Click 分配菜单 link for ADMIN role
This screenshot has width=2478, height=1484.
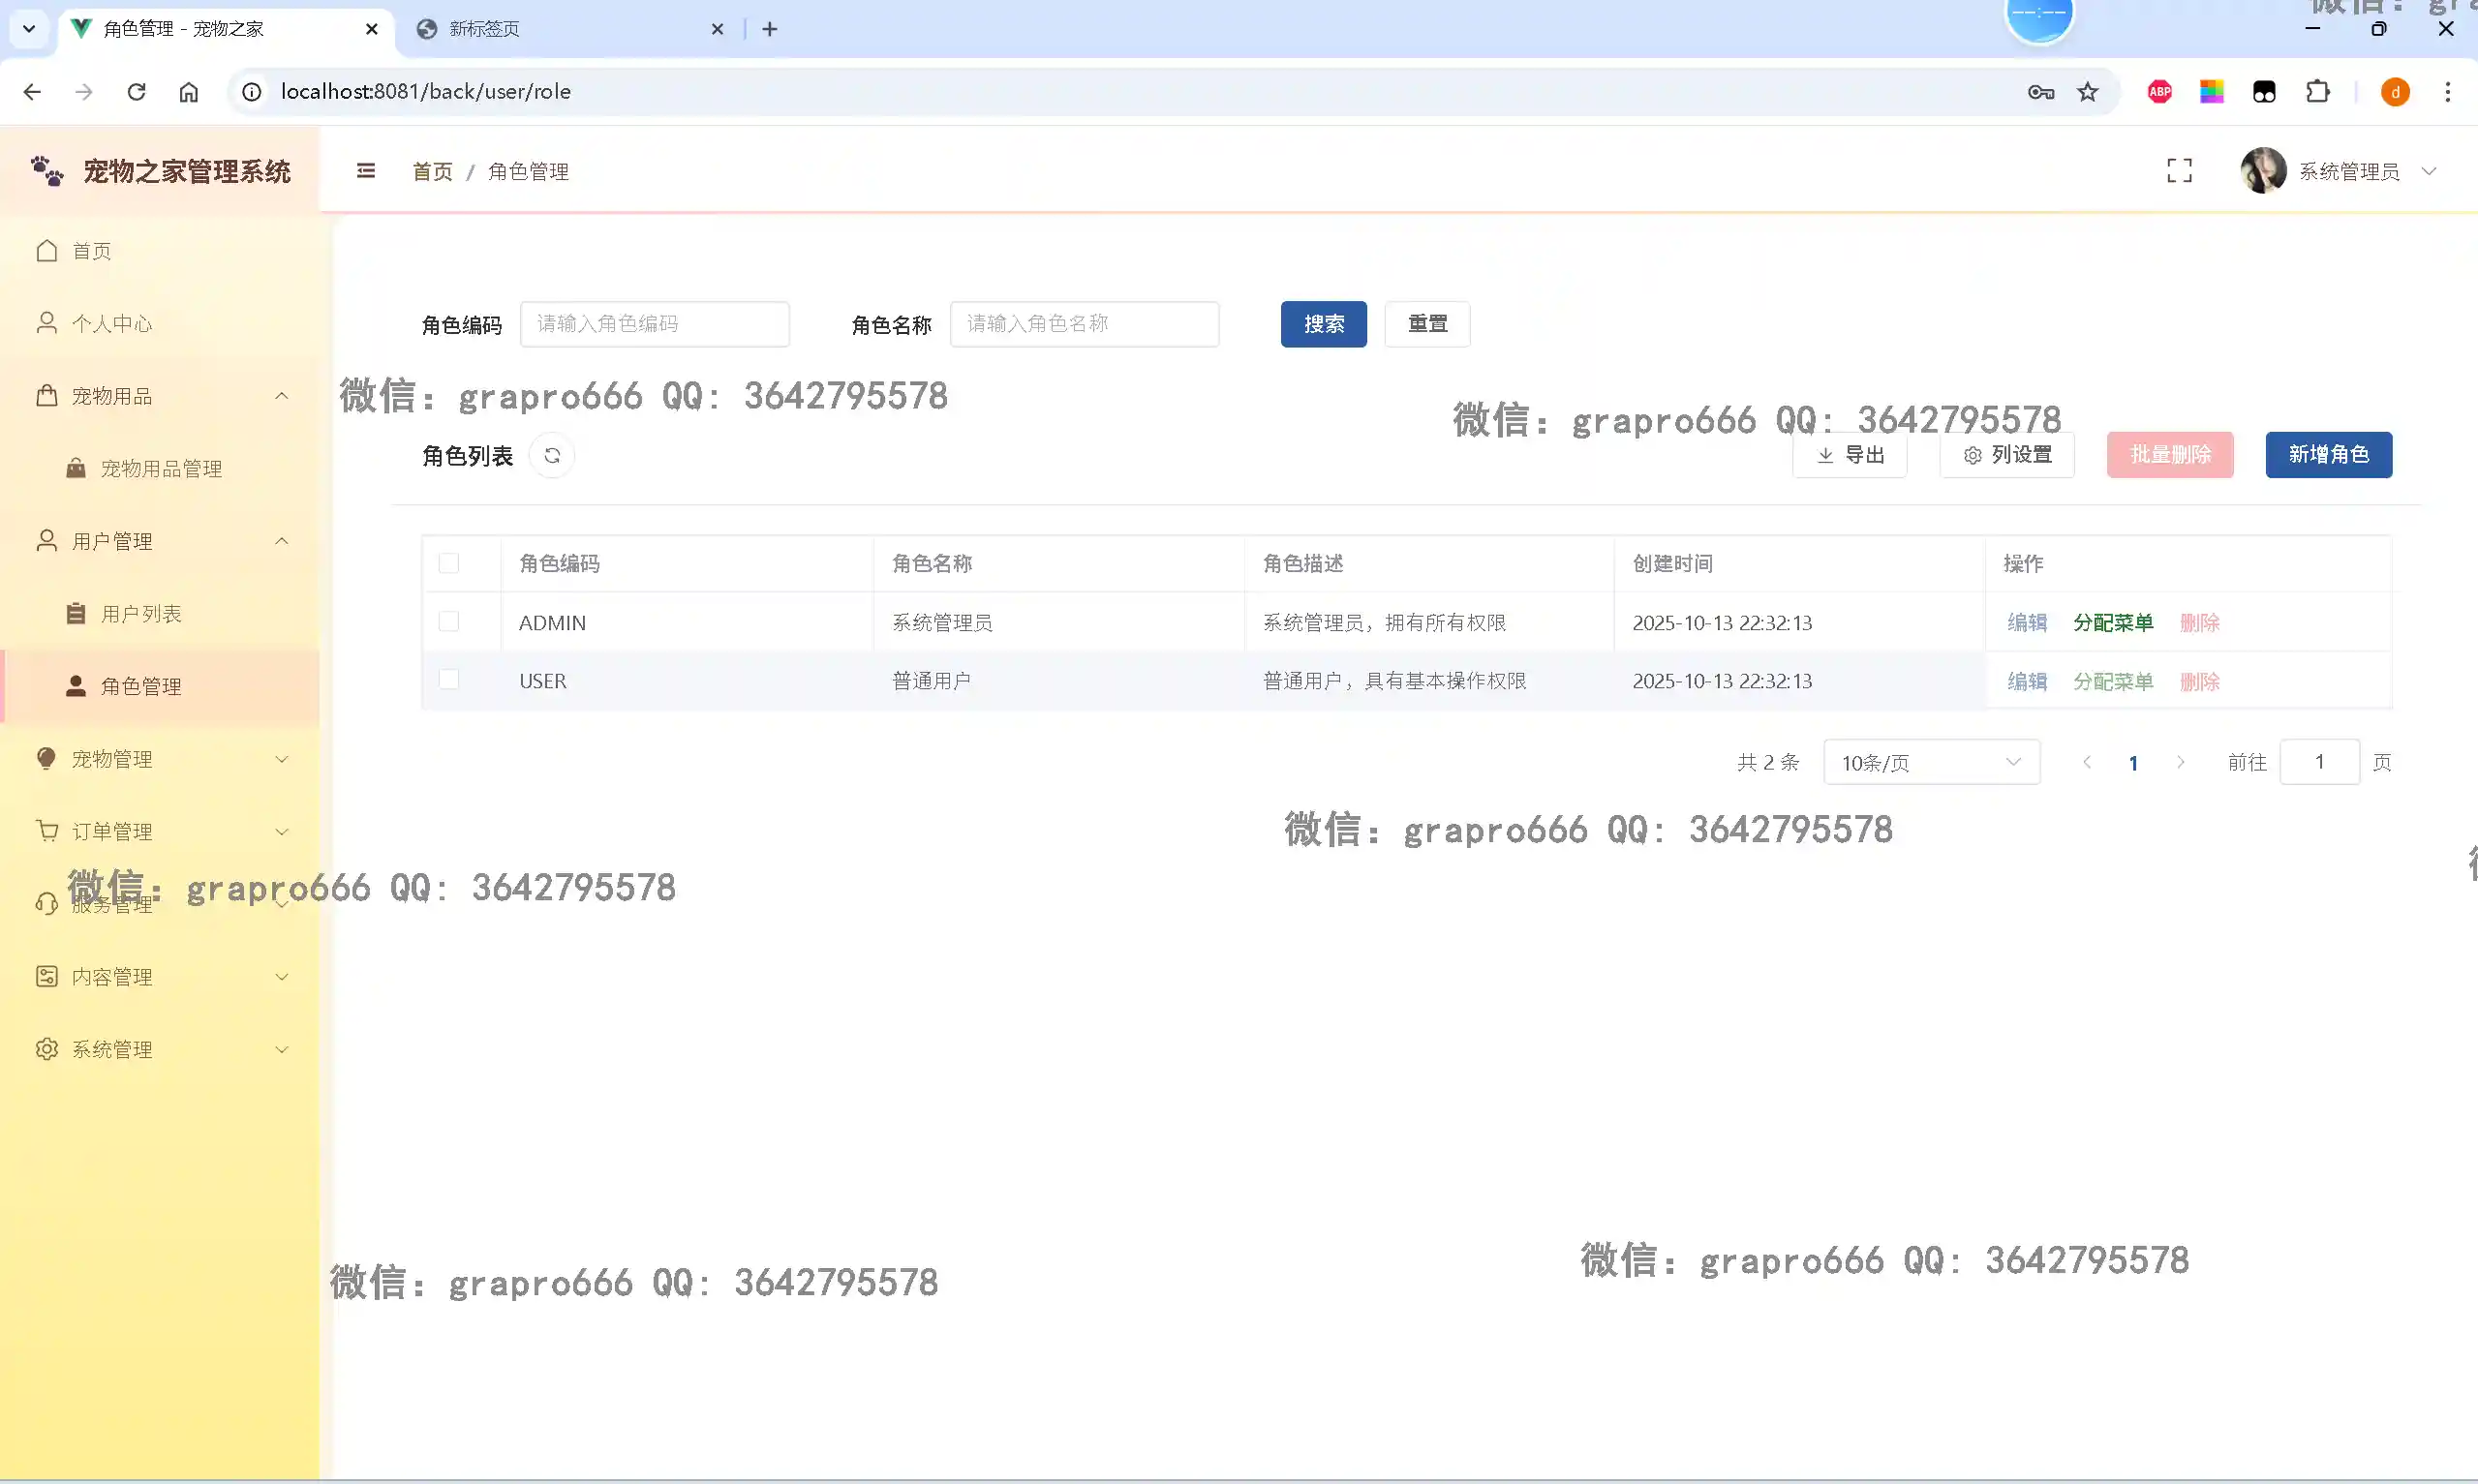(2112, 623)
